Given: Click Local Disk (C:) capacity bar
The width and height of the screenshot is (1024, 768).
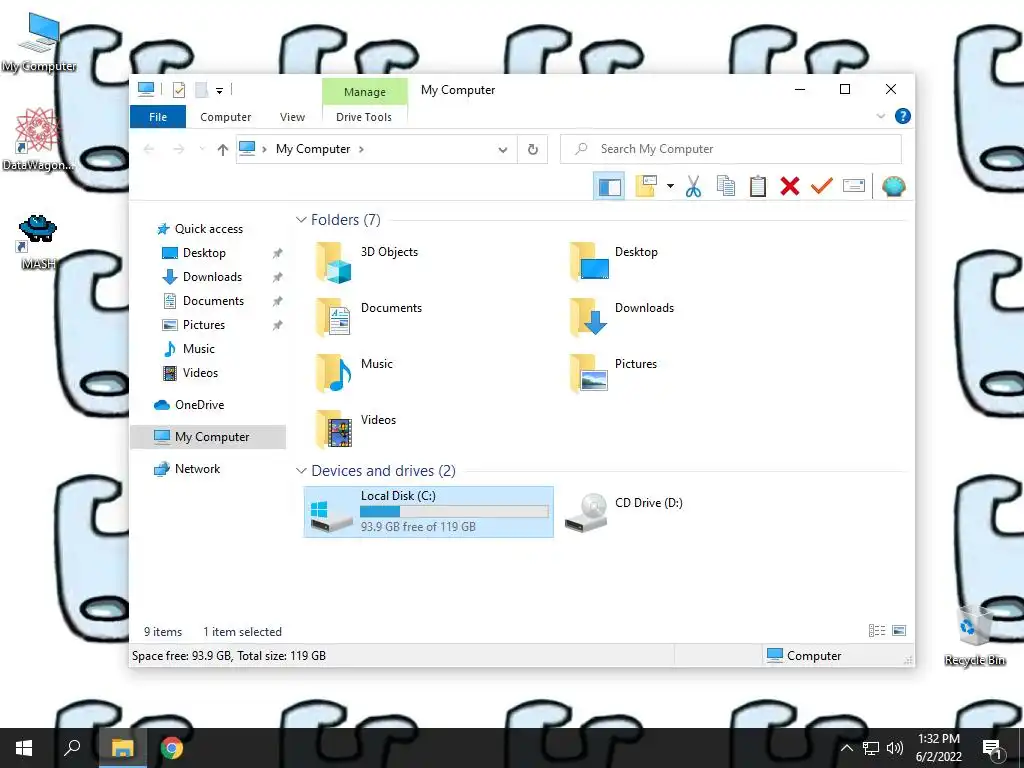Looking at the screenshot, I should (455, 511).
